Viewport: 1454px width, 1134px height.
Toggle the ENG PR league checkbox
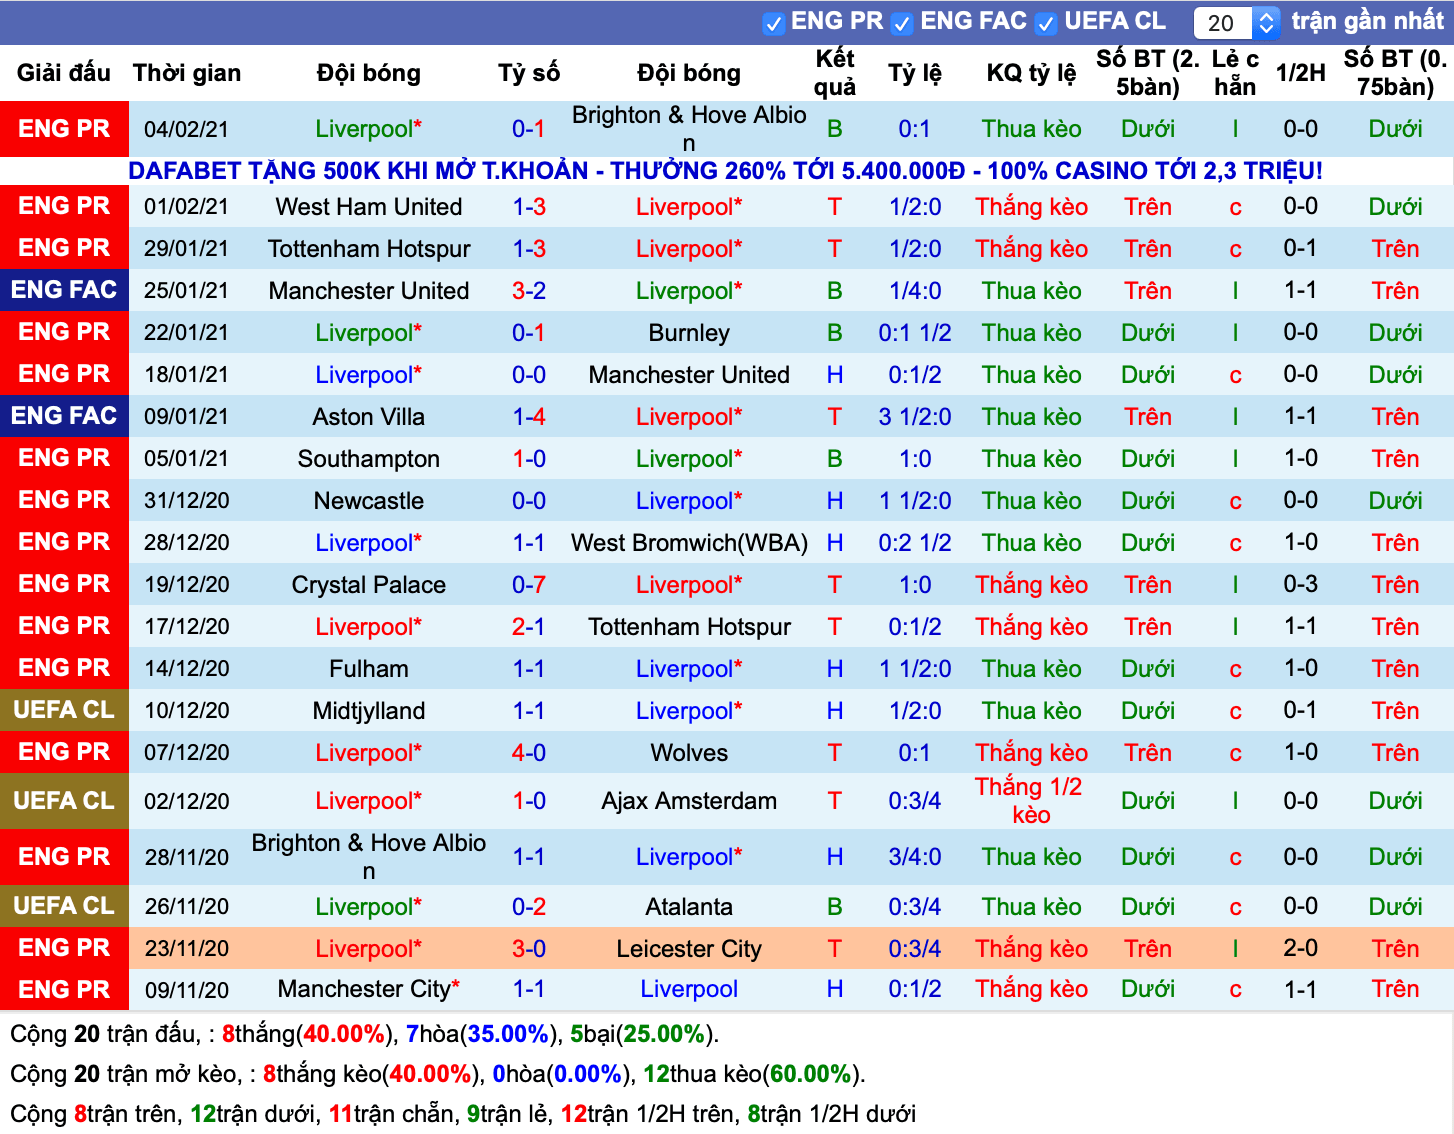773,23
